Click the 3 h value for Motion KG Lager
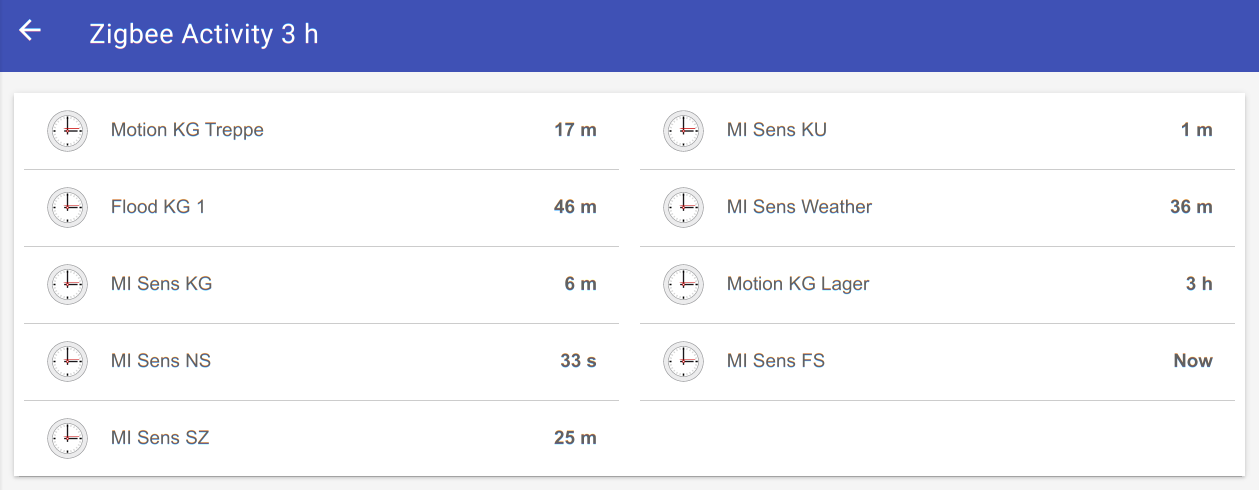 [x=1199, y=284]
